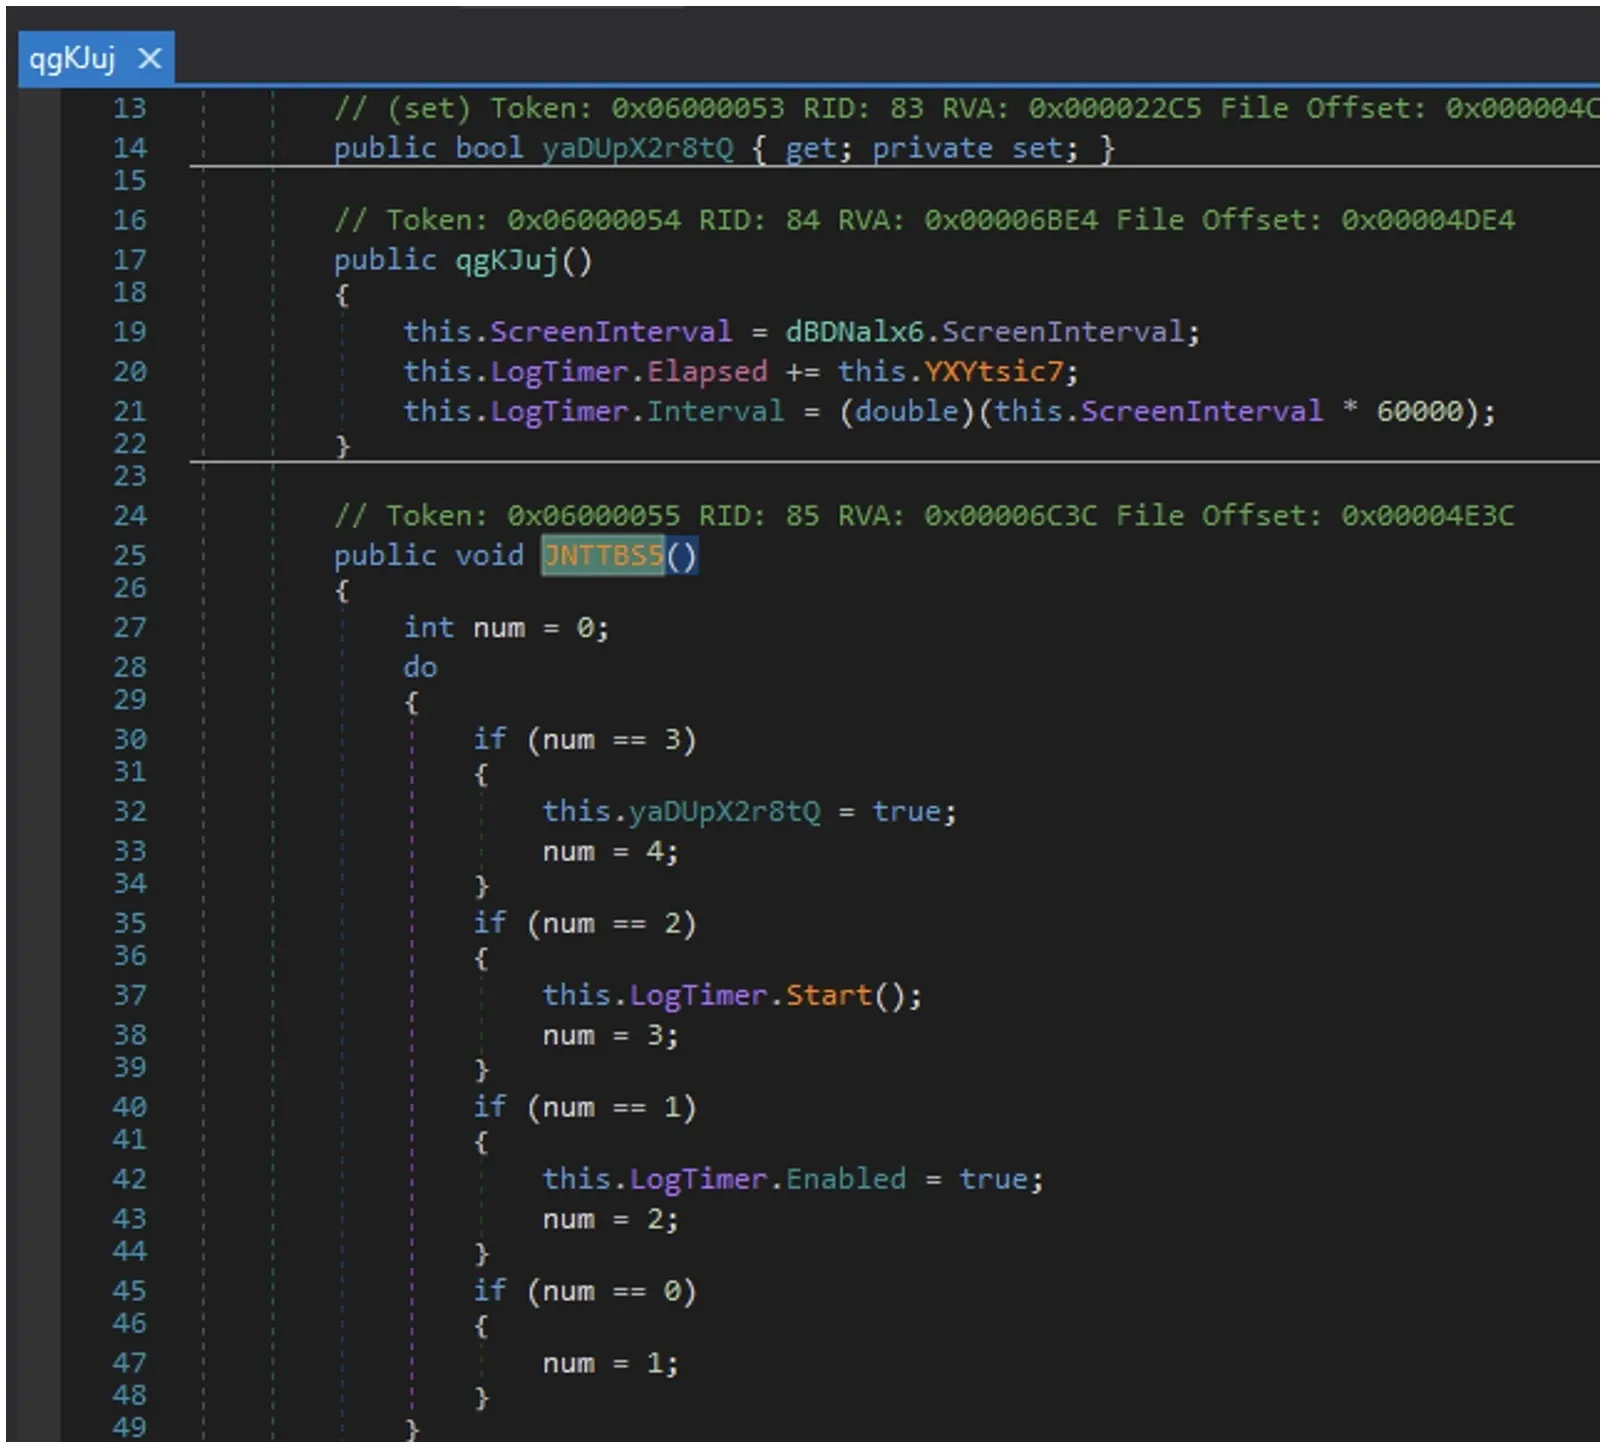This screenshot has height=1450, width=1606.
Task: Click the Start method call on line 37
Action: [x=829, y=996]
